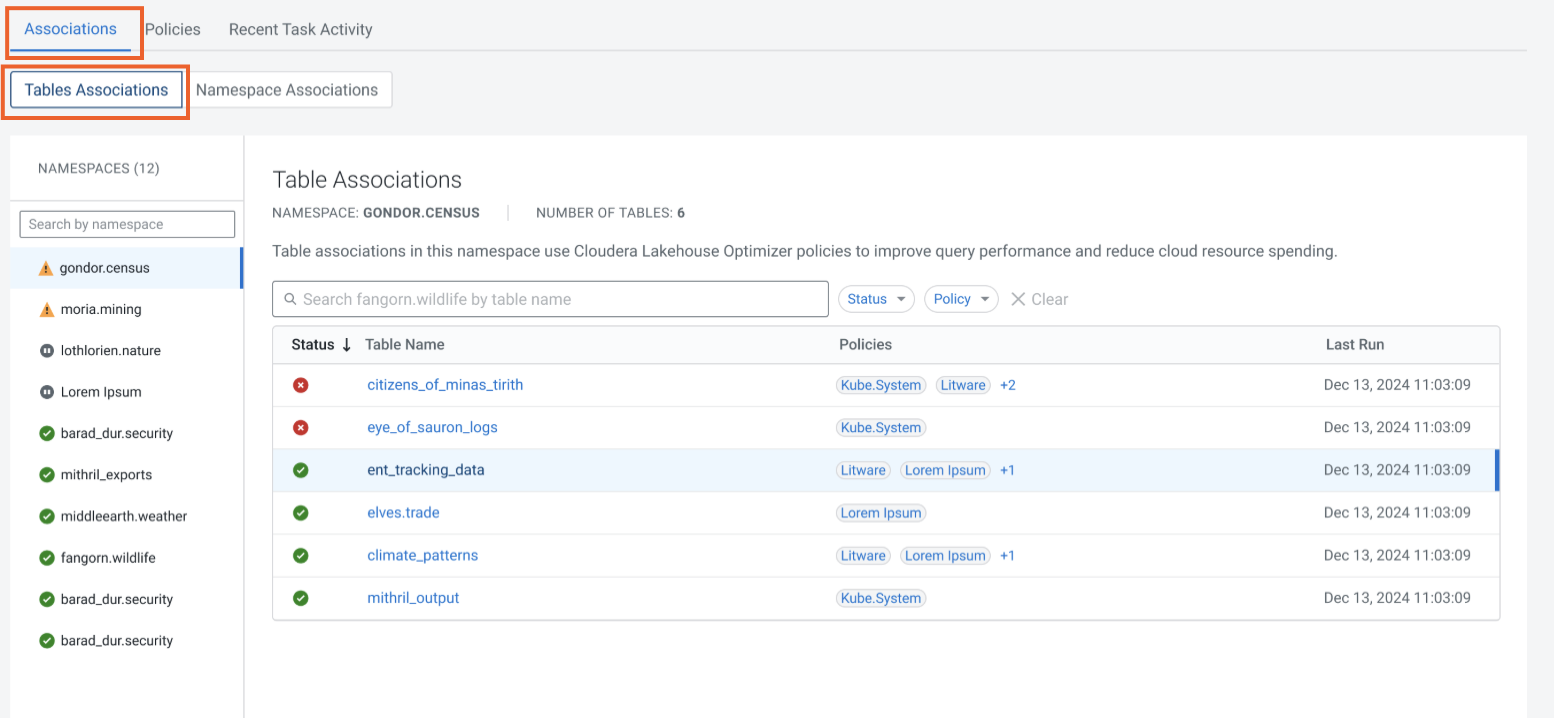Sort by the Status column arrow

(347, 344)
